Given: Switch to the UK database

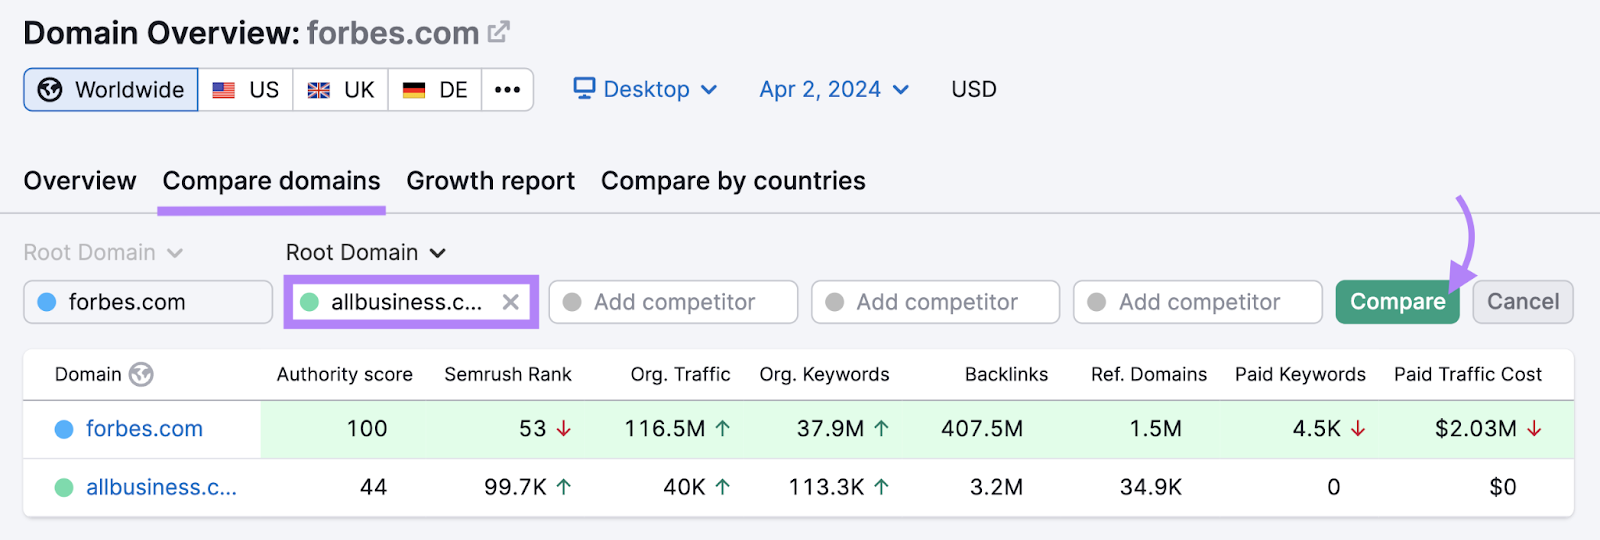Looking at the screenshot, I should coord(341,90).
